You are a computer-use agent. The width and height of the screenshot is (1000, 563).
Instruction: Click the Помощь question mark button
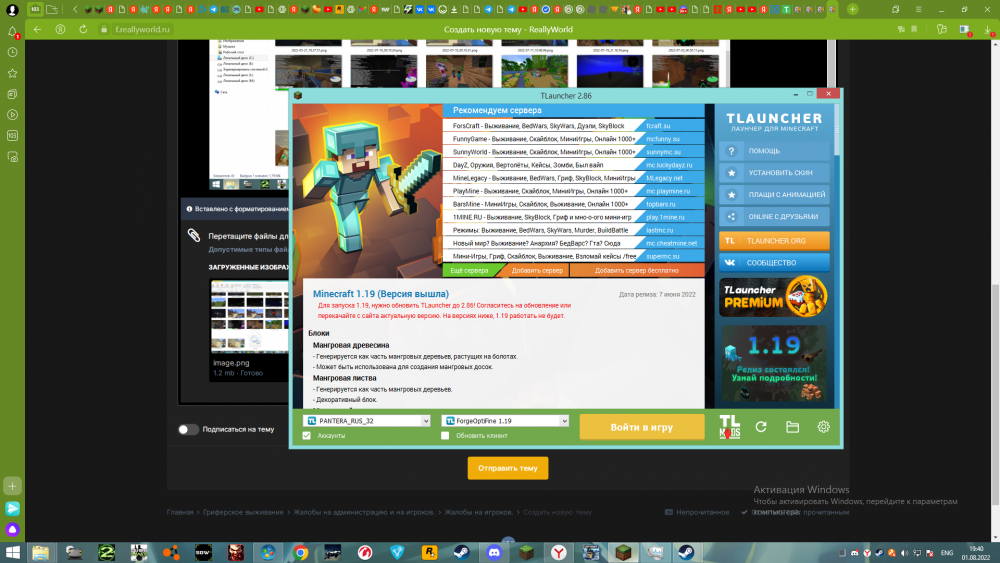click(x=774, y=151)
